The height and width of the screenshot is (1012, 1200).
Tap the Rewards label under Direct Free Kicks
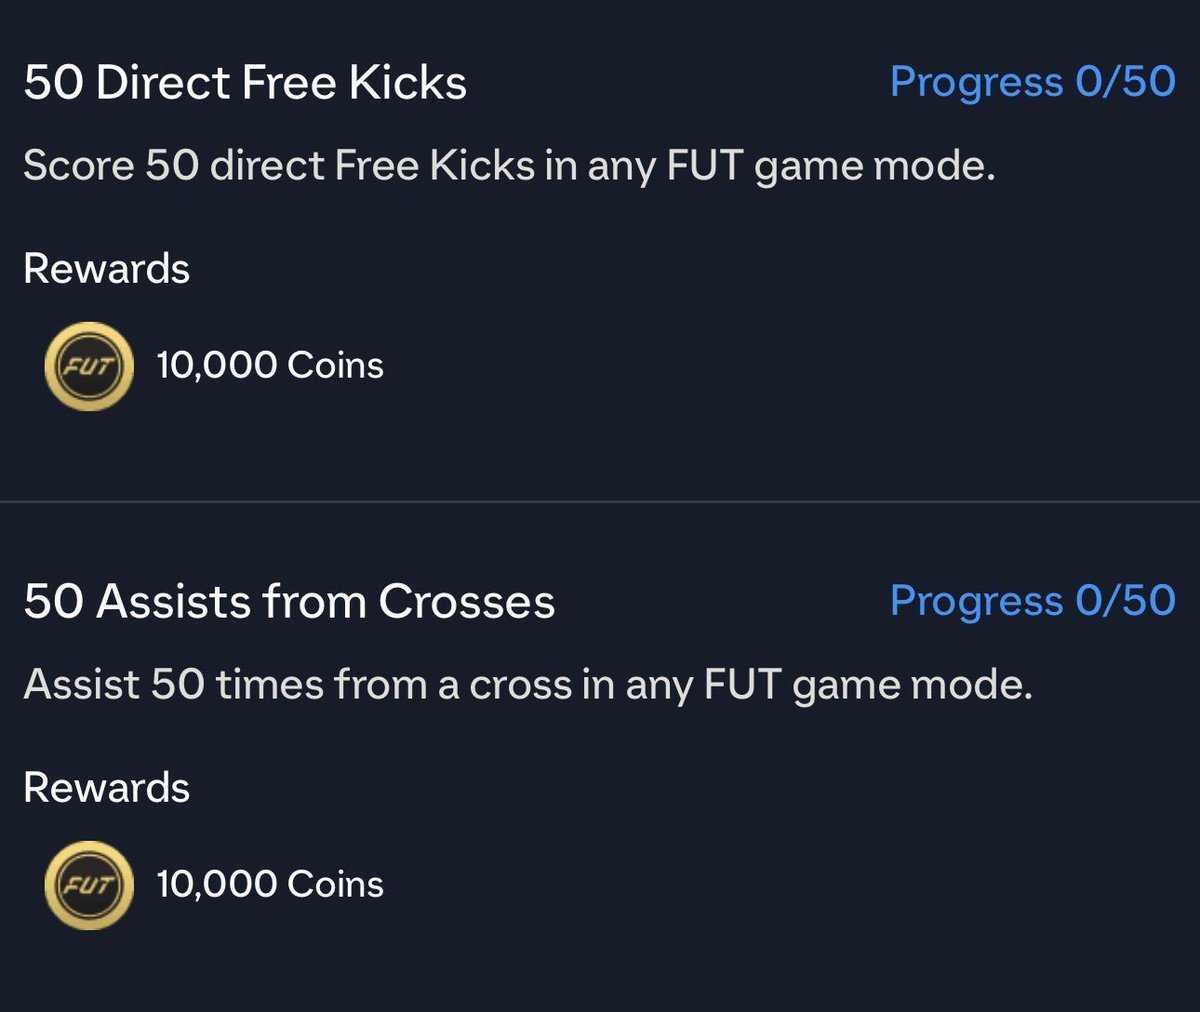coord(106,269)
